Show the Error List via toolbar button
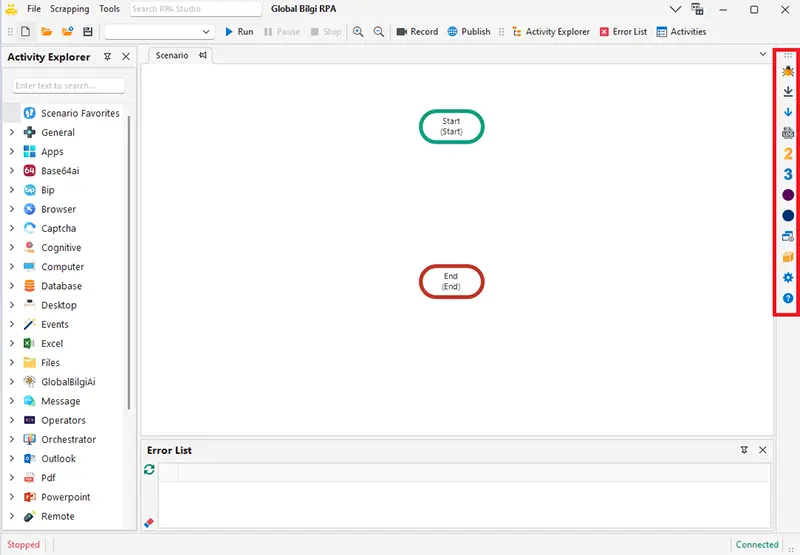800x555 pixels. tap(623, 32)
